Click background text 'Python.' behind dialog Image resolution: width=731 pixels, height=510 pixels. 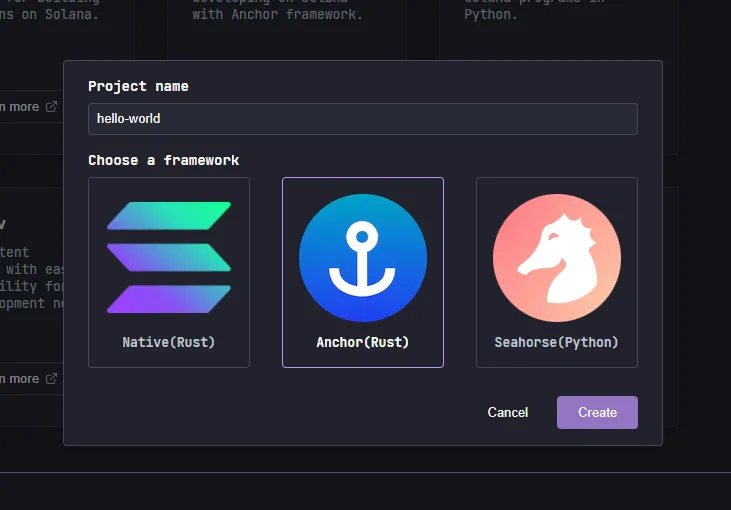[490, 15]
